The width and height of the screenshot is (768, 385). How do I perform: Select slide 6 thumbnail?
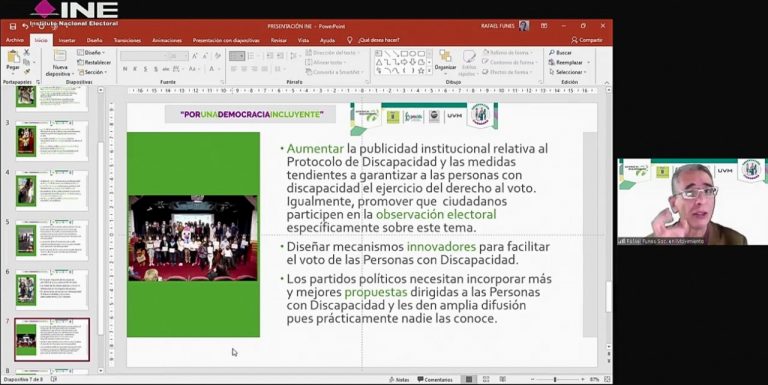click(x=51, y=290)
